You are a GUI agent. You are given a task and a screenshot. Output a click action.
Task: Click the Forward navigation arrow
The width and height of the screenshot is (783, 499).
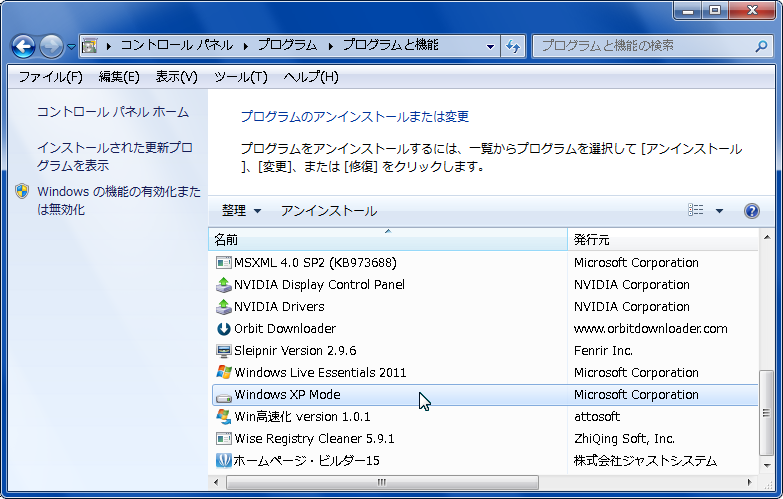[51, 46]
